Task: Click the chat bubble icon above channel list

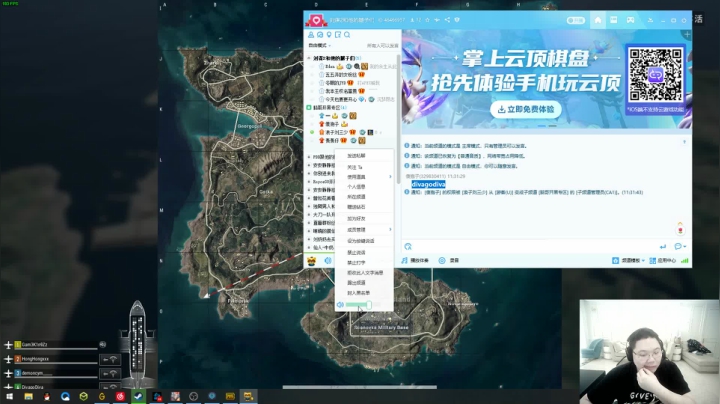Action: (x=320, y=35)
